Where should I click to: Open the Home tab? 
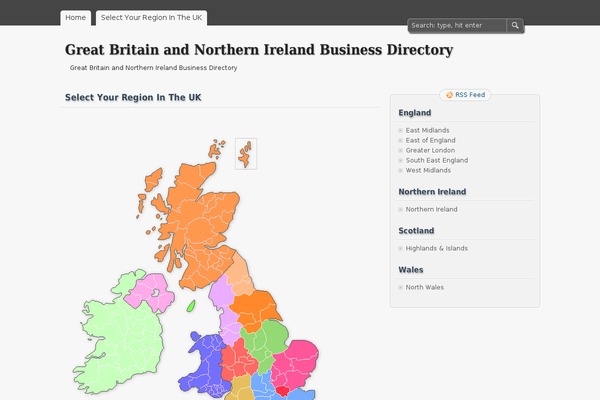tap(75, 18)
